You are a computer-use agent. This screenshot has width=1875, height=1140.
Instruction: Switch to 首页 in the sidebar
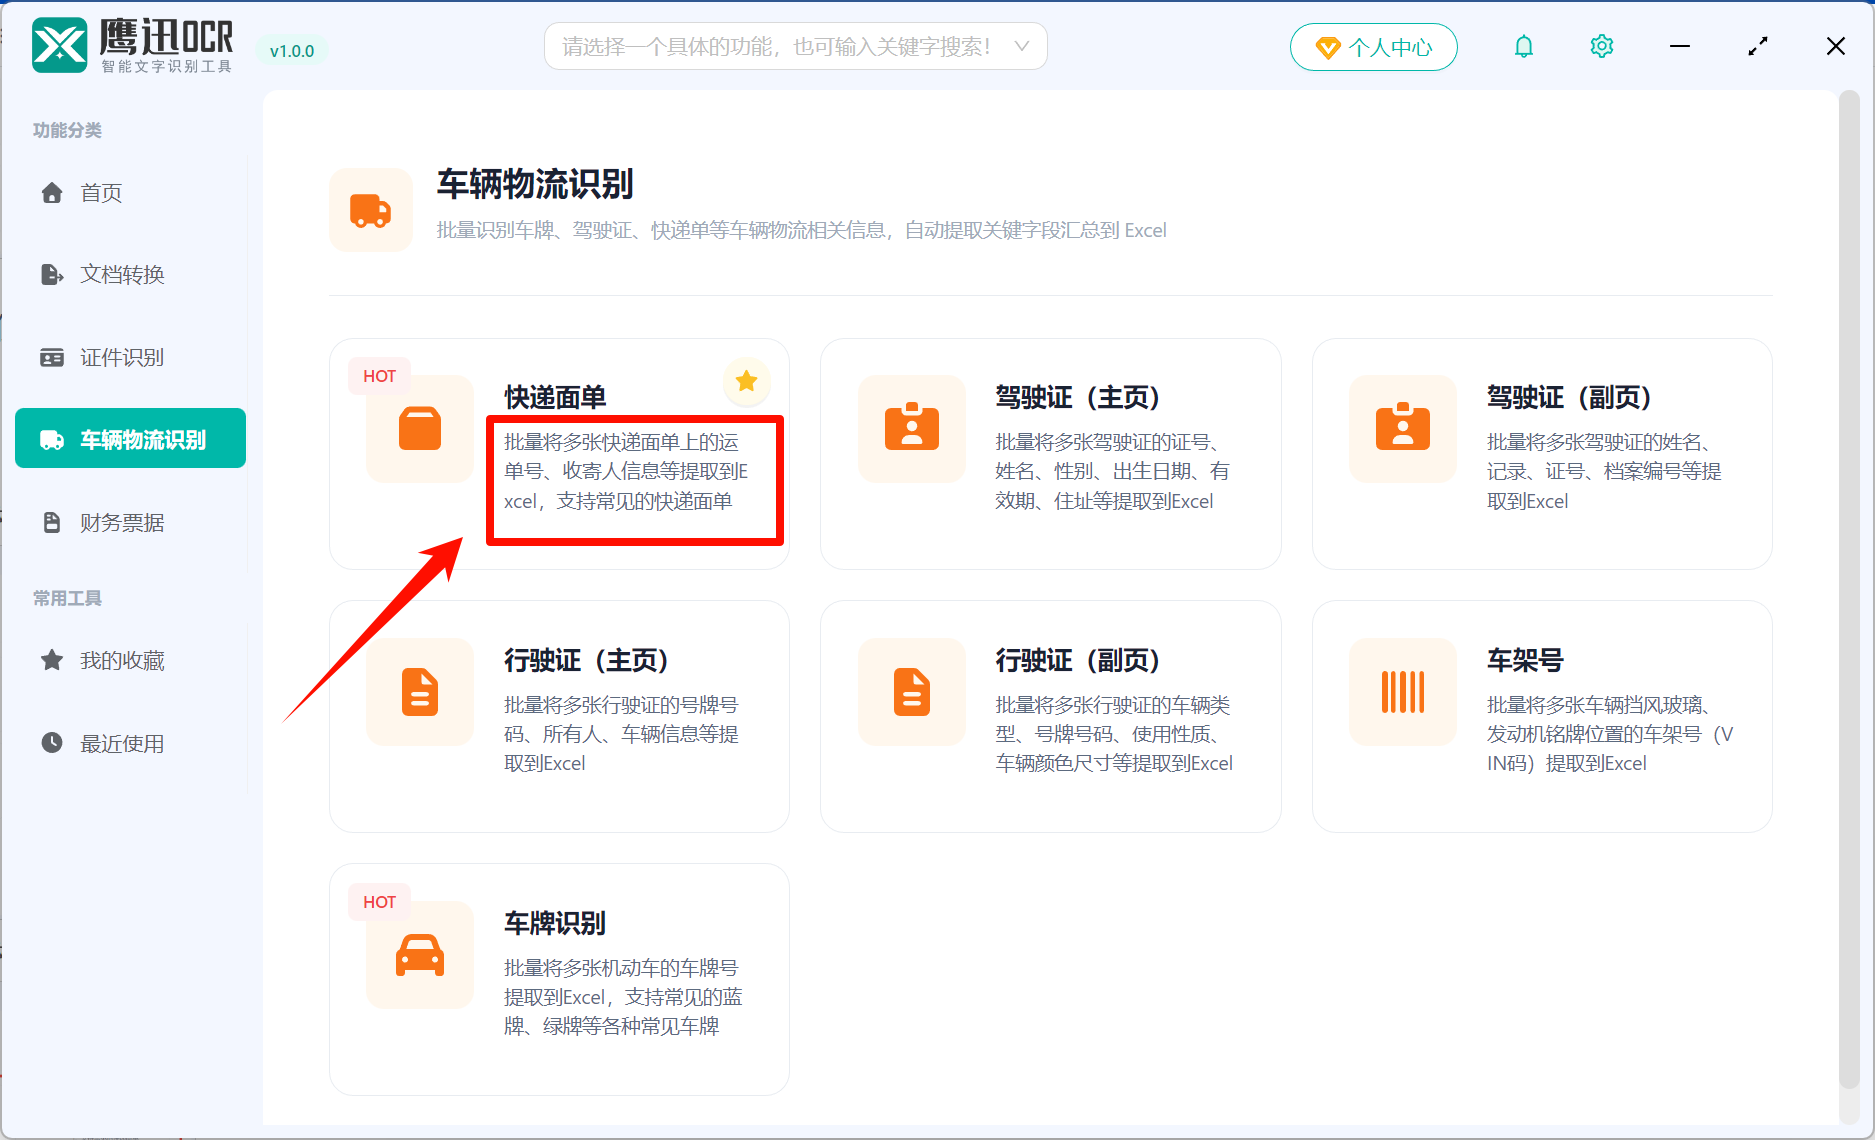tap(100, 193)
